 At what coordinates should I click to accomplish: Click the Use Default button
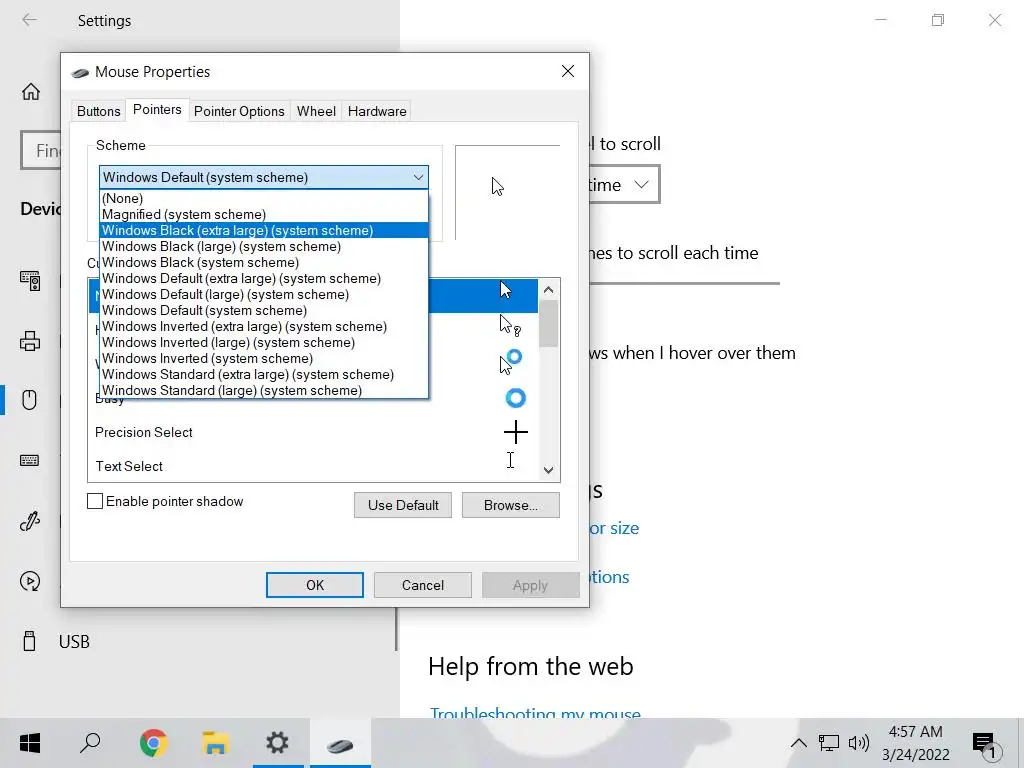[403, 505]
